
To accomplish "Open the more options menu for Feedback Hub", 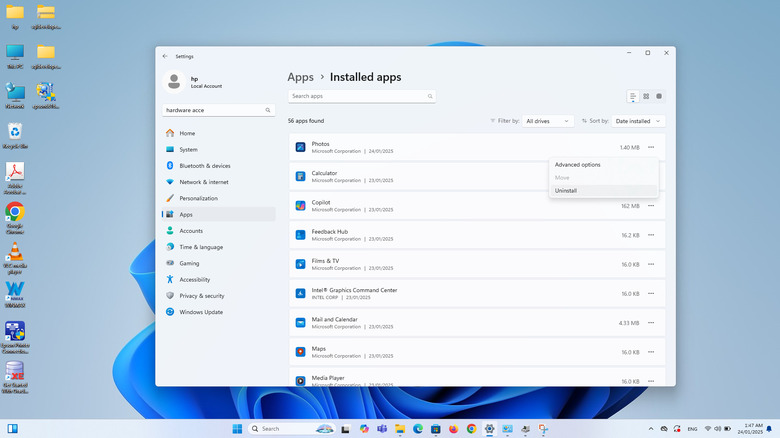I will [651, 235].
